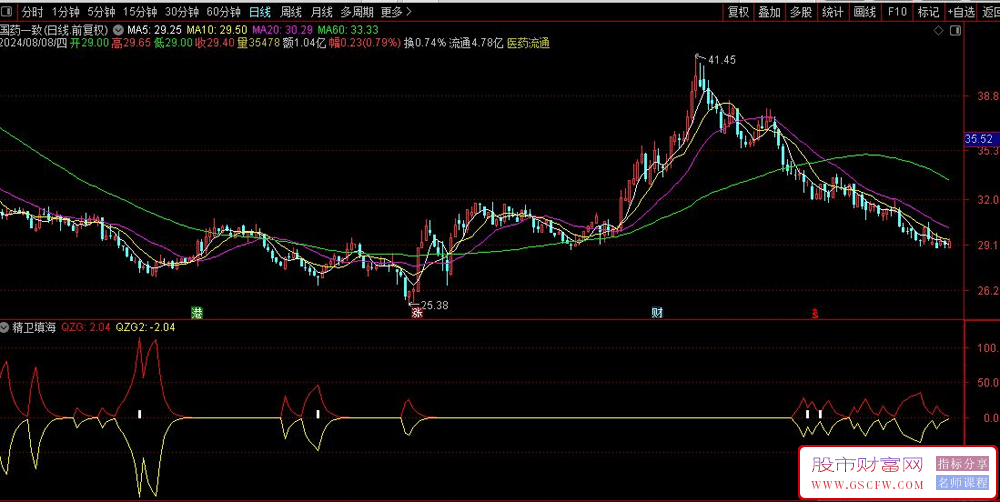1000x502 pixels.
Task: Open the 涨 event marker on the chart
Action: [x=417, y=313]
